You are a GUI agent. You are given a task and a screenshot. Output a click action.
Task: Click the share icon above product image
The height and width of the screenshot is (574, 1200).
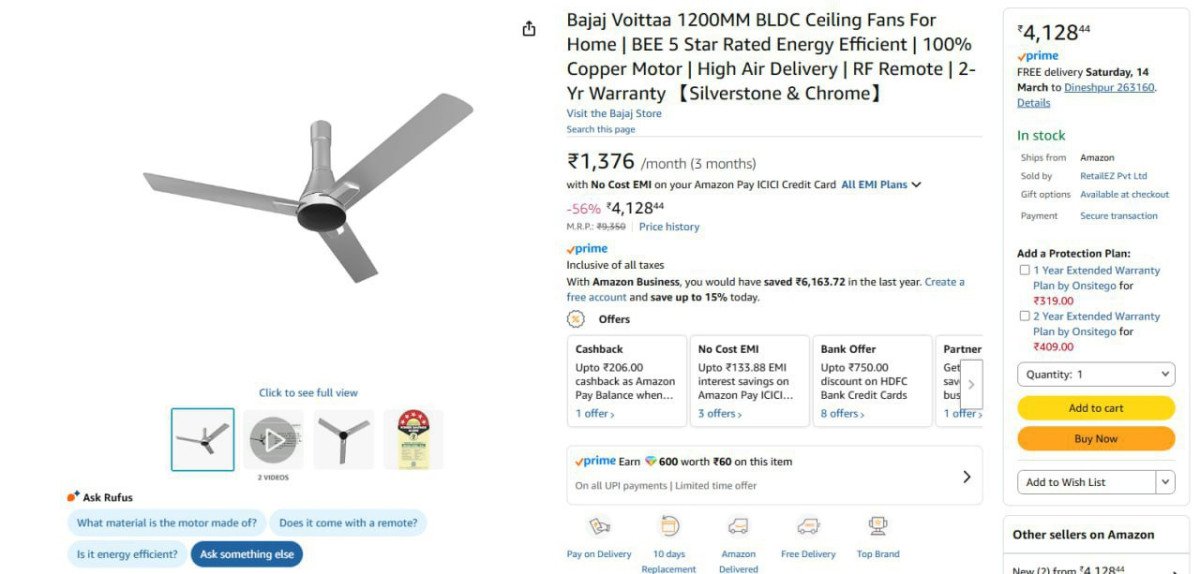coord(529,29)
